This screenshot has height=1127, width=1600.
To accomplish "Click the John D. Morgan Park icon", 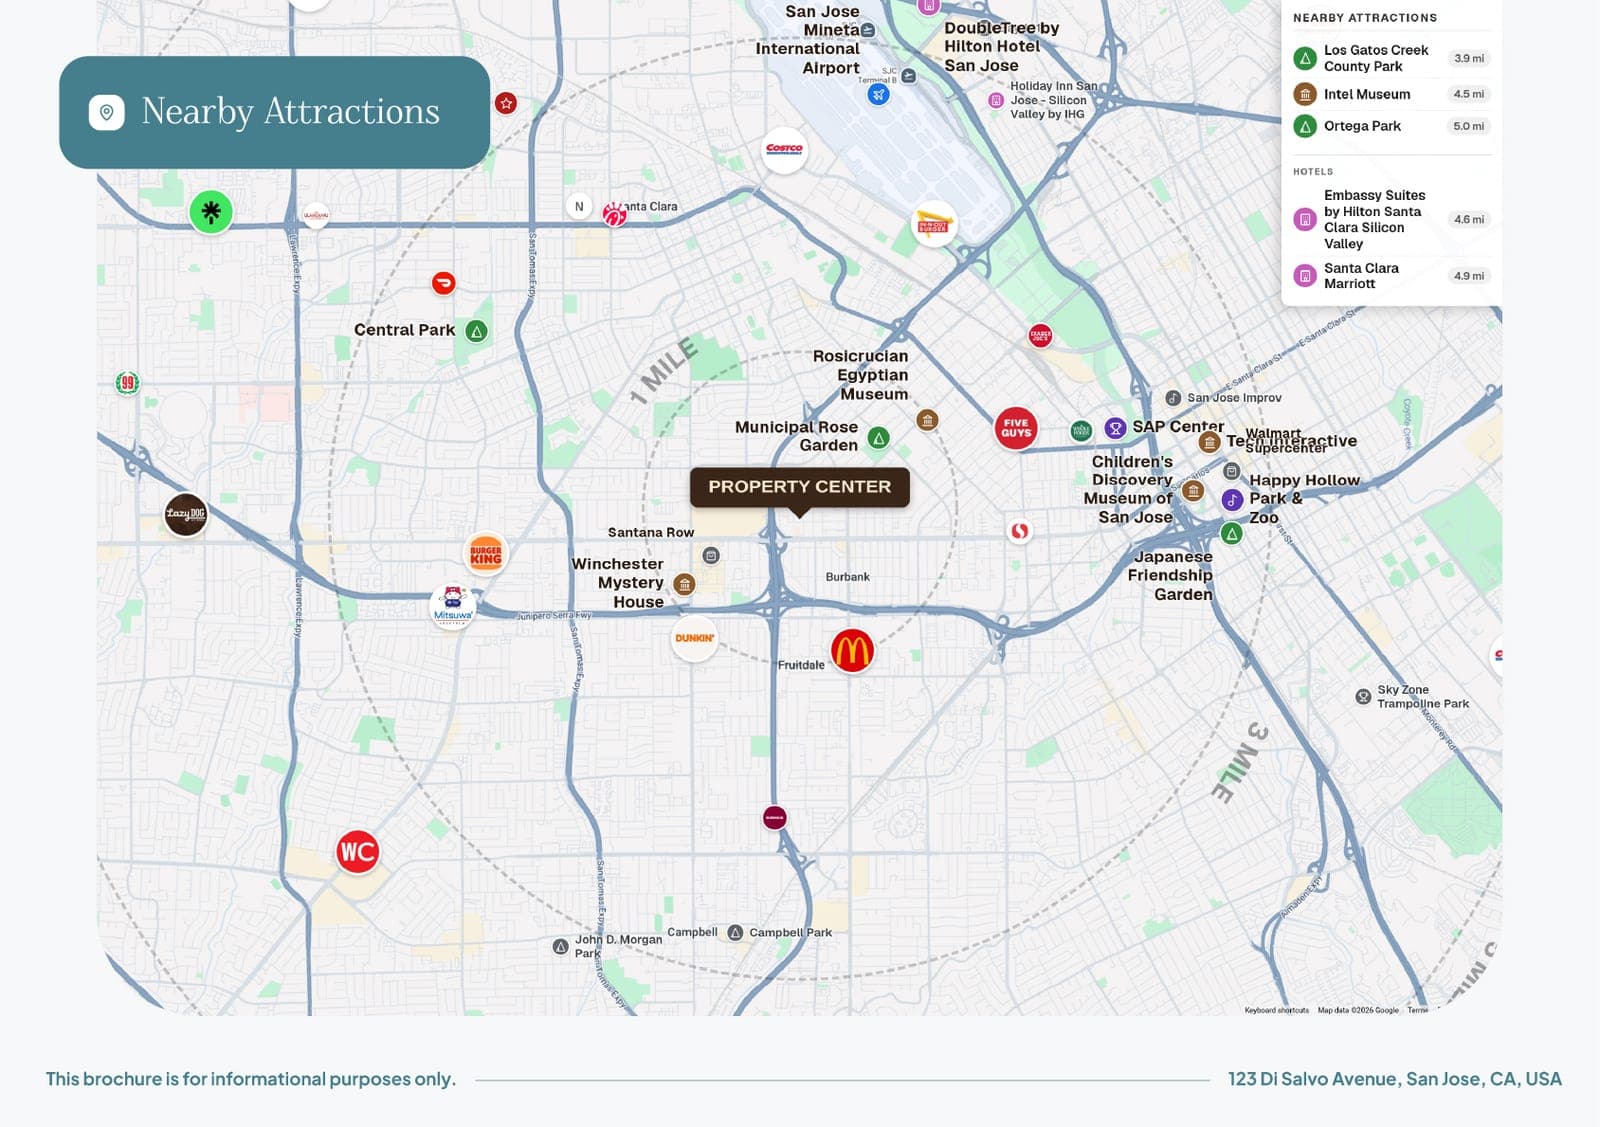I will click(x=561, y=946).
